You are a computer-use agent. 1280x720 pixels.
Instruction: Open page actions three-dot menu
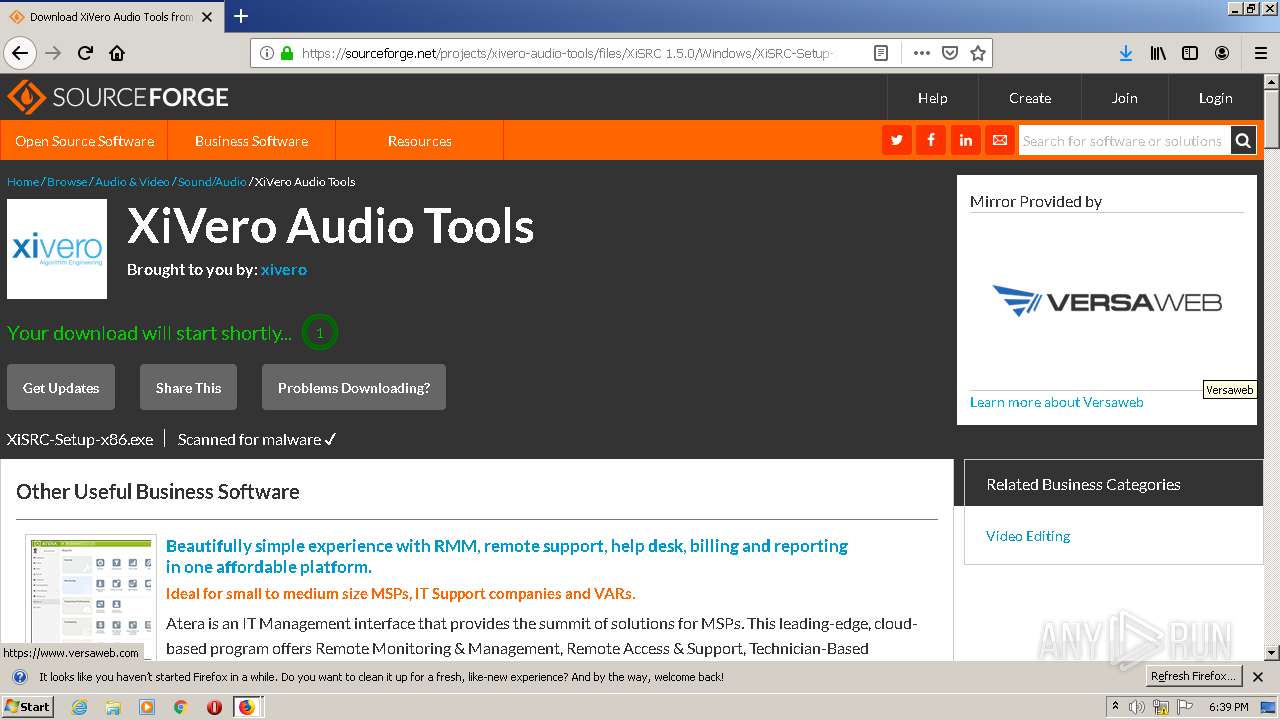coord(922,53)
